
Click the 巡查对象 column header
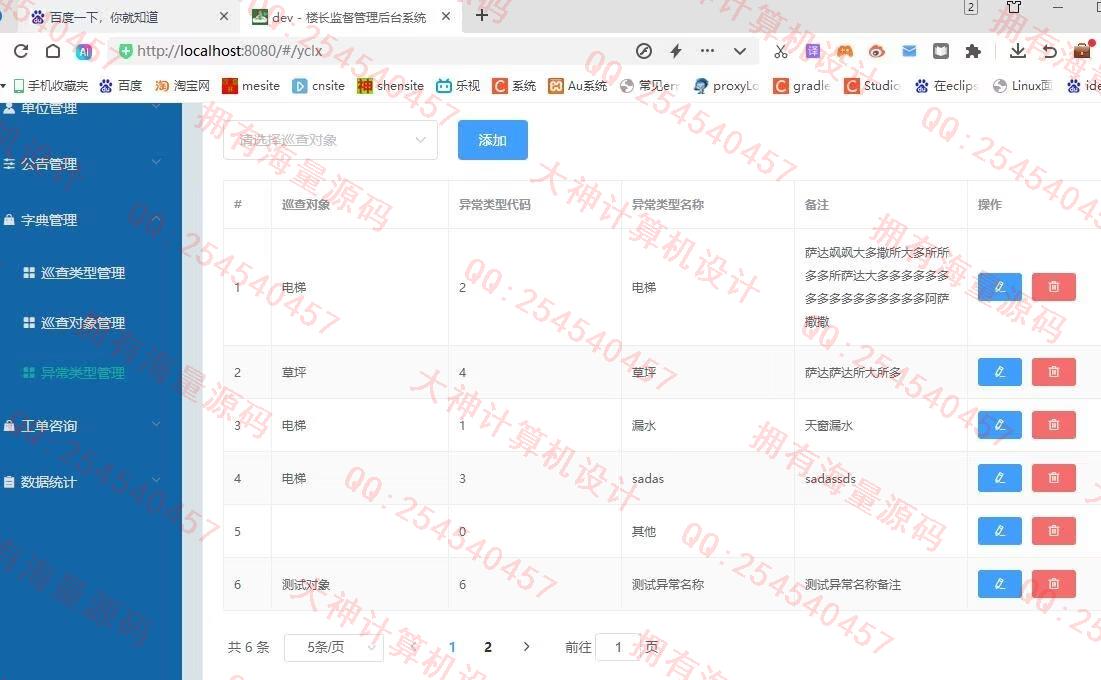pos(305,204)
